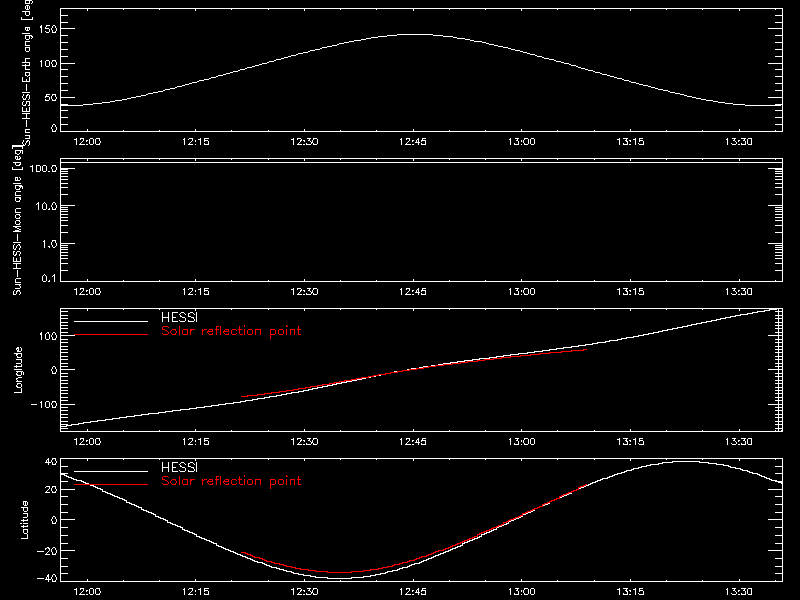The width and height of the screenshot is (800, 600).
Task: Click the 10.0 tick on Moon angle axis
Action: tap(46, 206)
